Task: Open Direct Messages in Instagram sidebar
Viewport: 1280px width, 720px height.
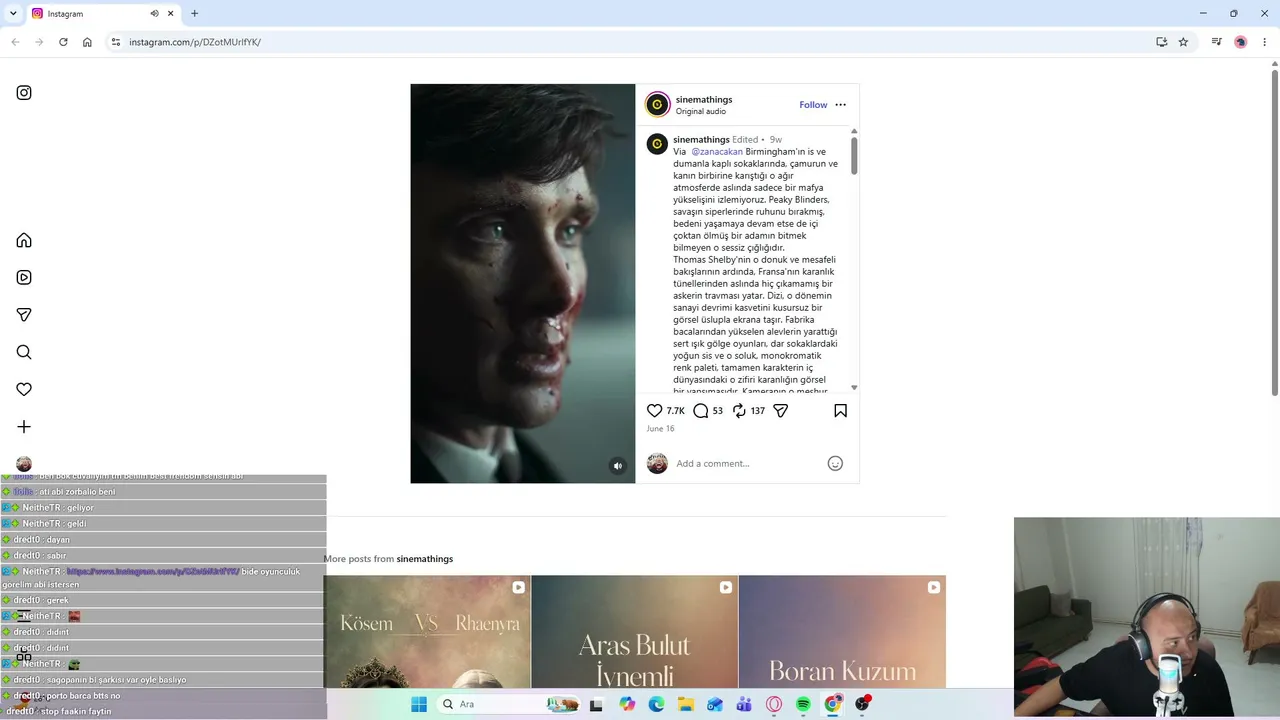Action: (x=24, y=315)
